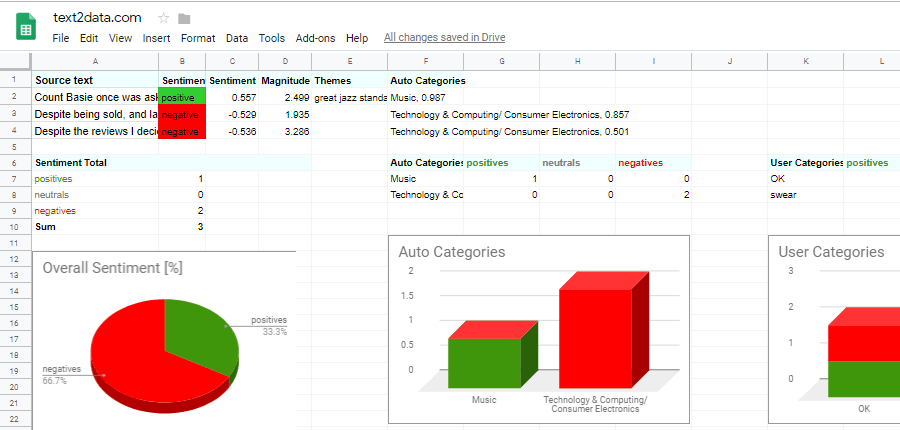The width and height of the screenshot is (900, 430).
Task: Move document with the folder icon
Action: (x=184, y=19)
